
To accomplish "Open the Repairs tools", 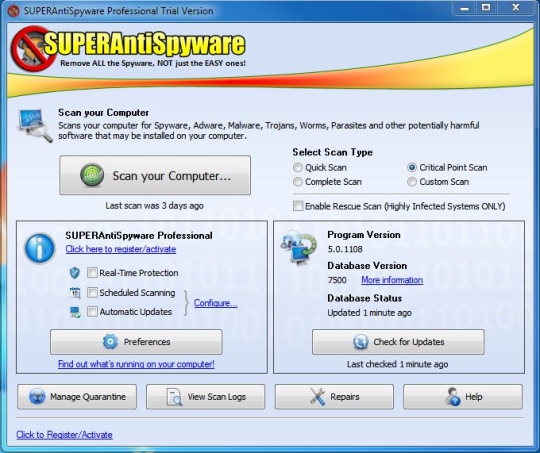I will click(x=334, y=397).
